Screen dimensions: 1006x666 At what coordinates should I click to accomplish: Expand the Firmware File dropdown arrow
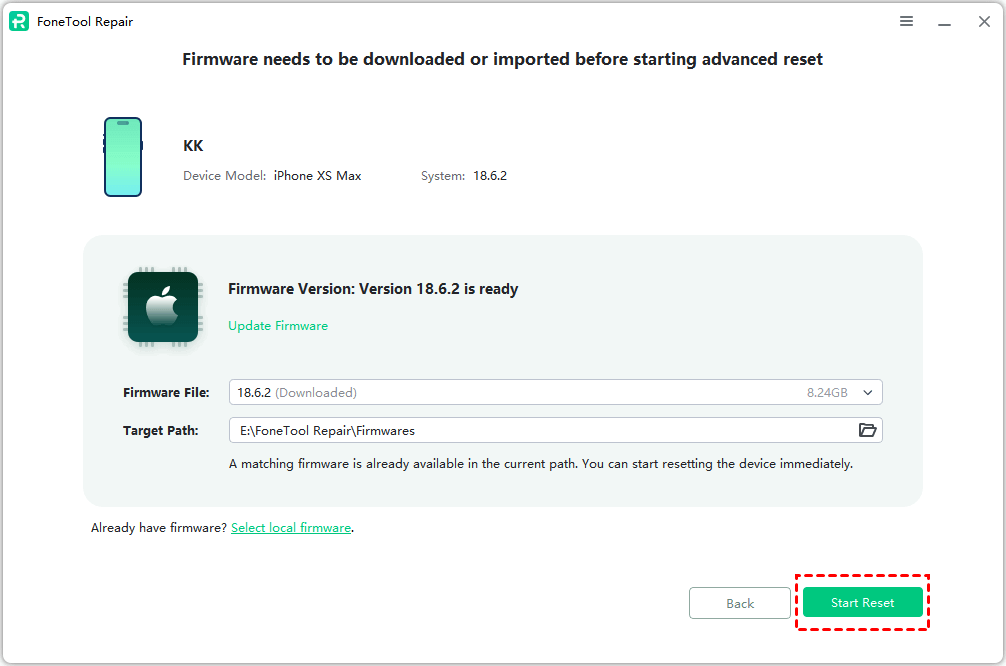(x=867, y=393)
